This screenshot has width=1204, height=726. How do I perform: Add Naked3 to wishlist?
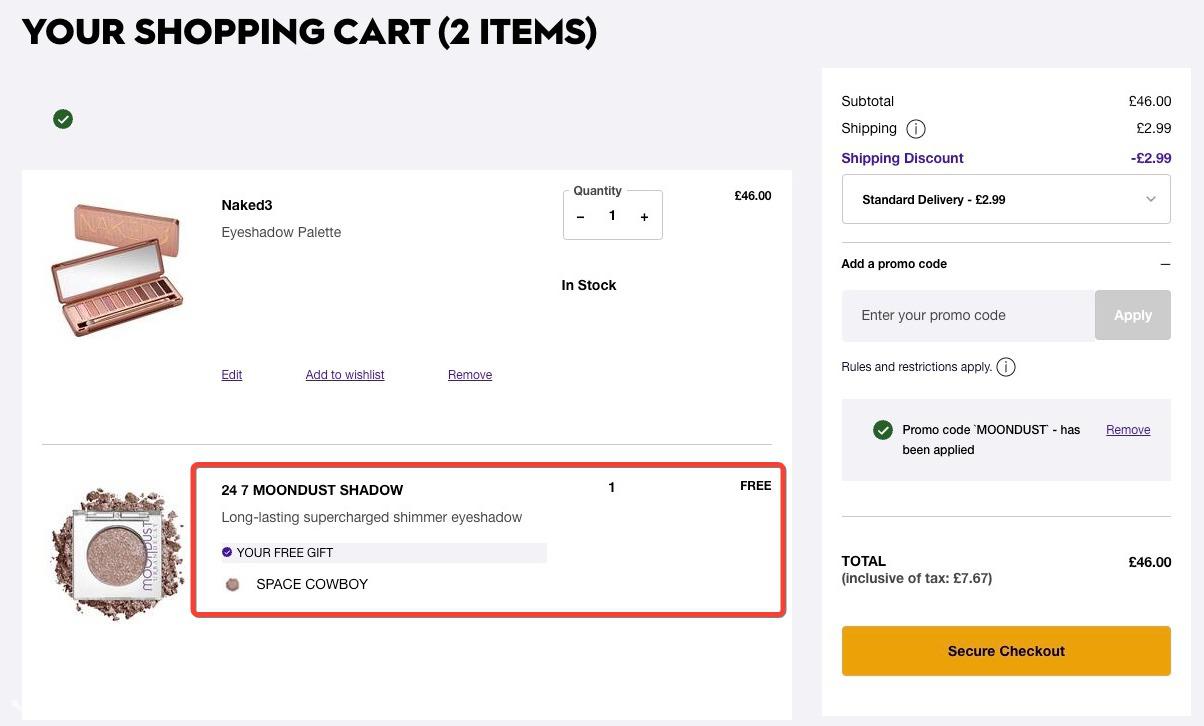(x=345, y=375)
